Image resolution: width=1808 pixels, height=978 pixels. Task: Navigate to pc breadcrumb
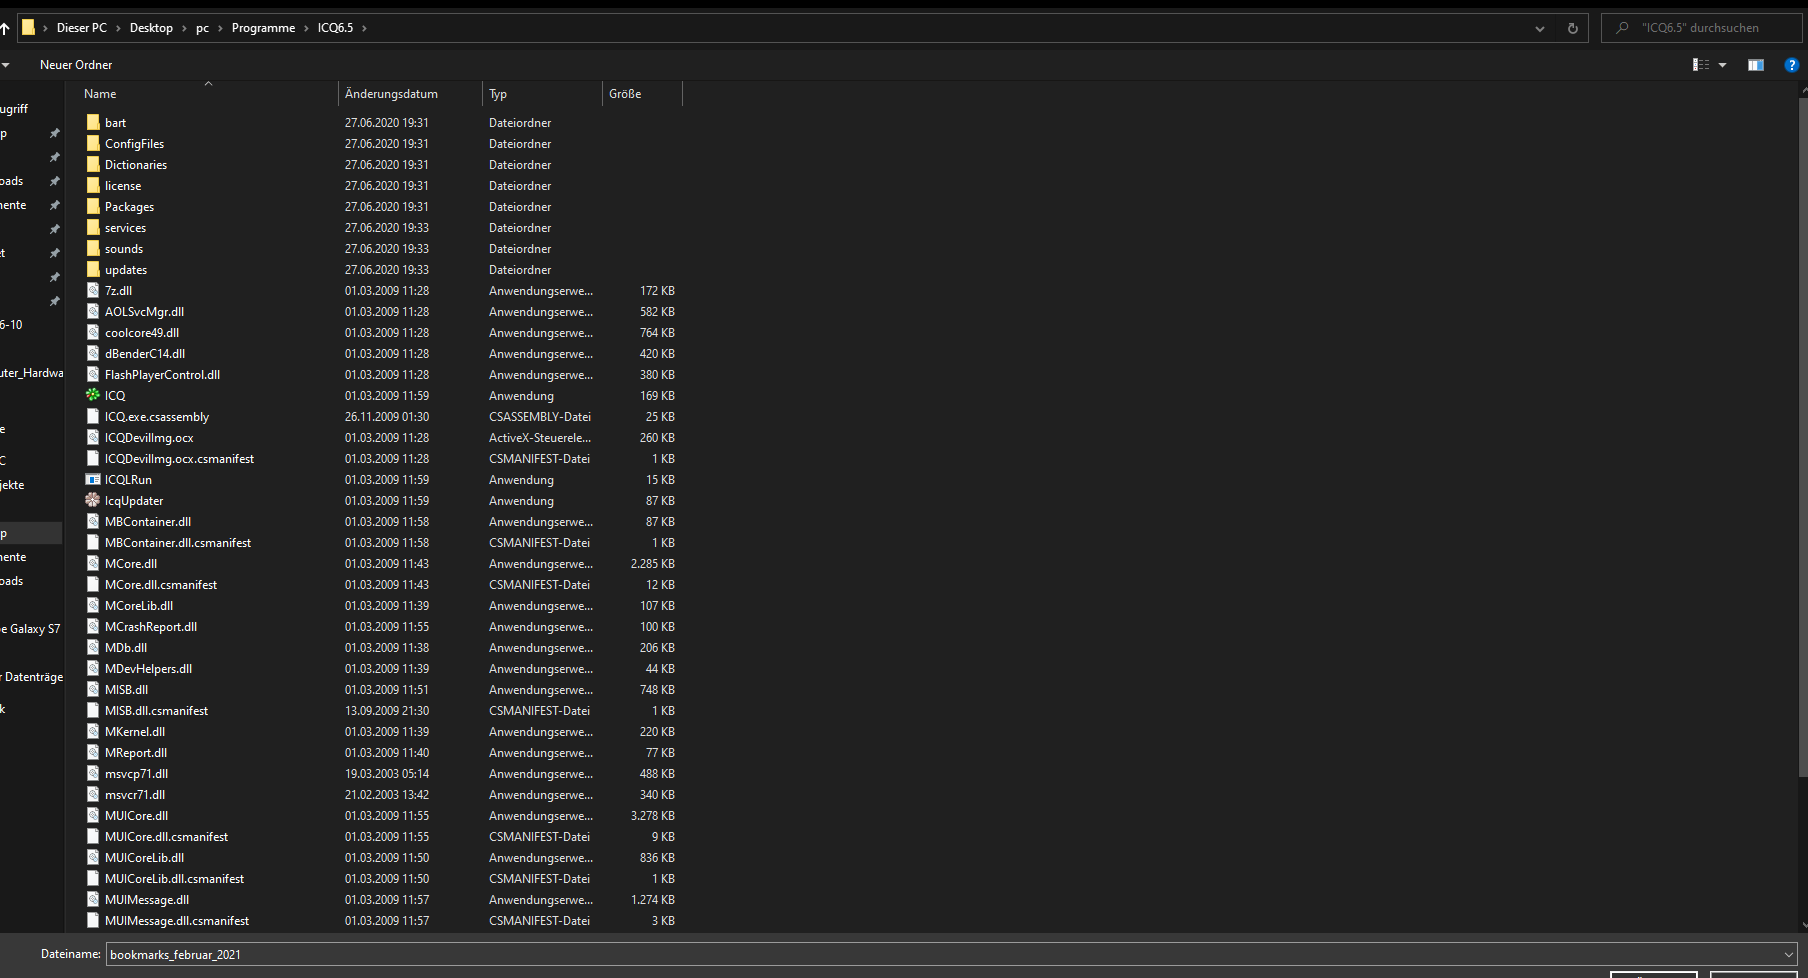[202, 28]
